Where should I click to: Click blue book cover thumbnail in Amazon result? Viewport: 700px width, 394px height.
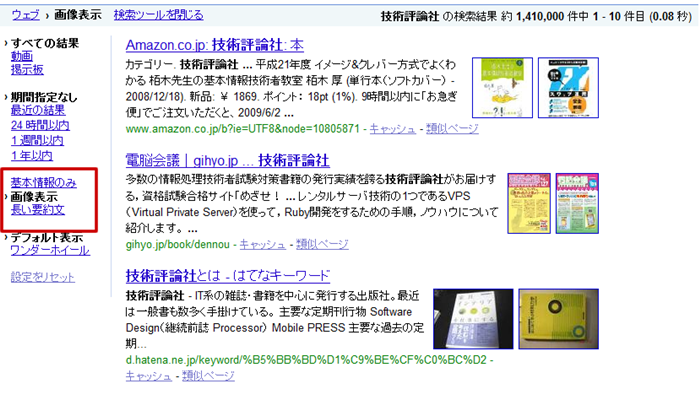coord(568,88)
